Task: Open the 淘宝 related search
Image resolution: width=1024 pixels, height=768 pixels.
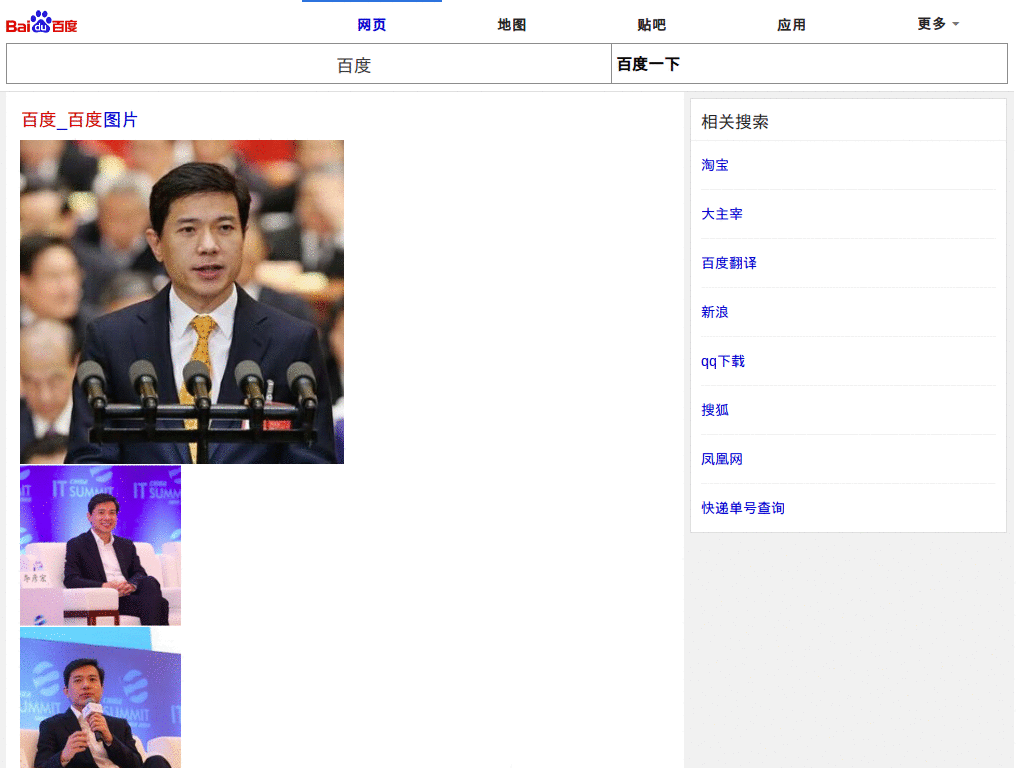Action: (715, 165)
